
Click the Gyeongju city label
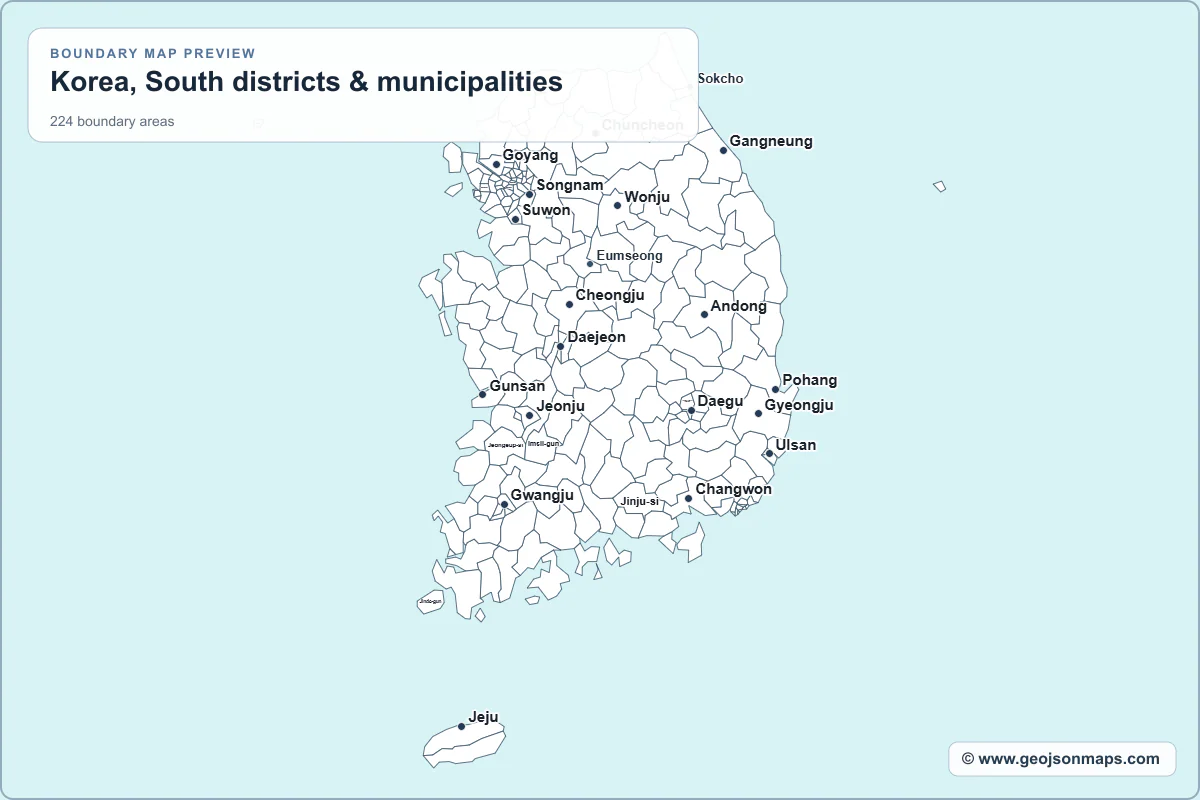pos(798,405)
